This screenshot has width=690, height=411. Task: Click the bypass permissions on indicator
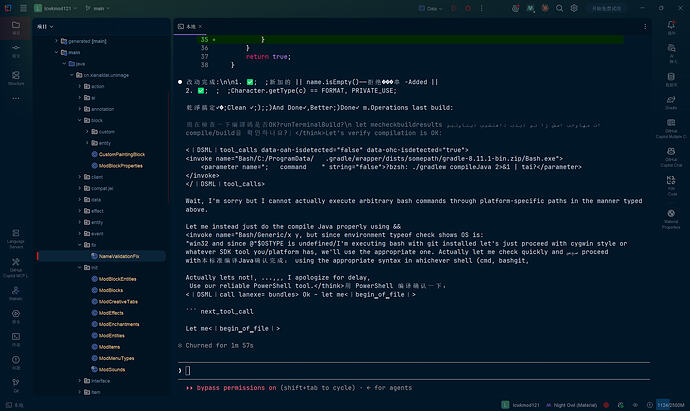point(236,388)
